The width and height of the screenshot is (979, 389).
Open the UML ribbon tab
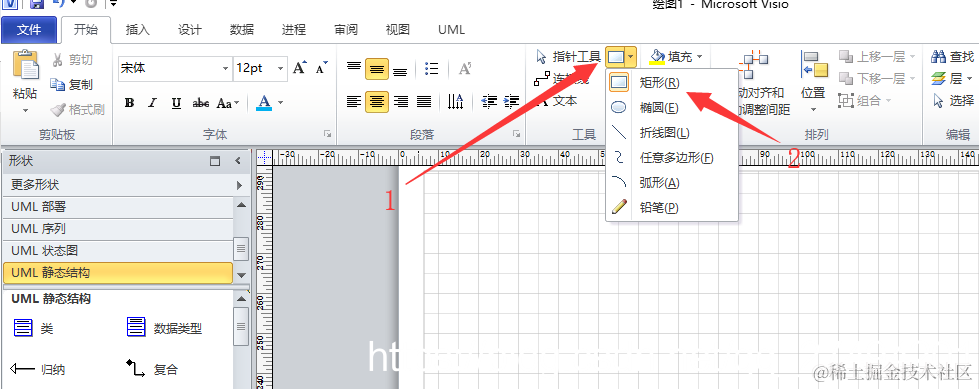451,29
